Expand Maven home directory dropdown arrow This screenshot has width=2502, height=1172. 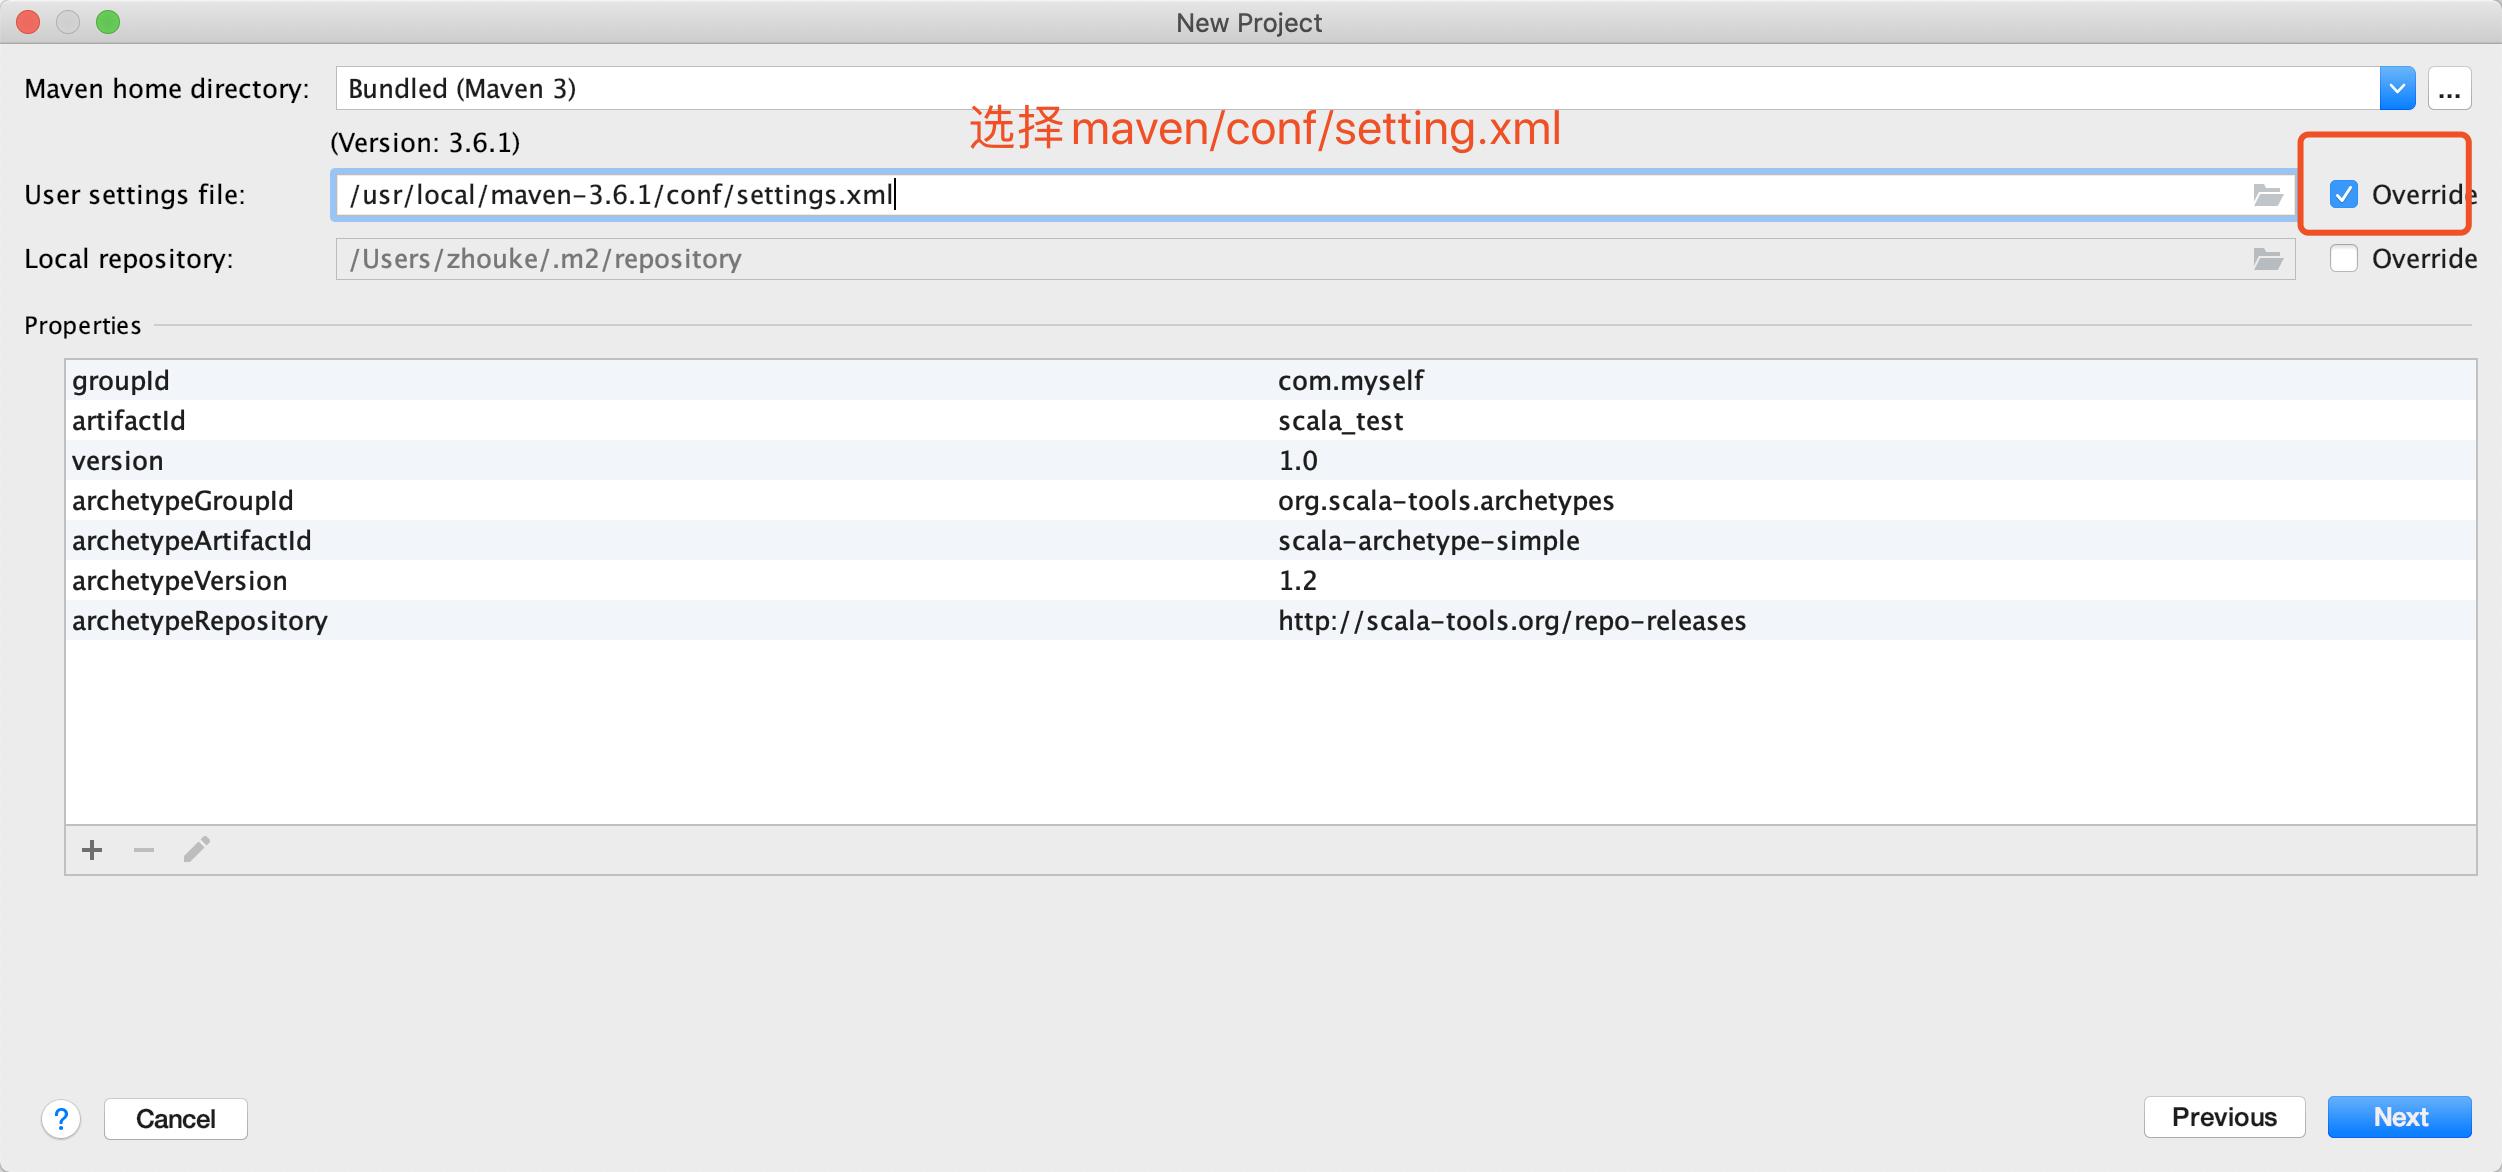[2397, 89]
